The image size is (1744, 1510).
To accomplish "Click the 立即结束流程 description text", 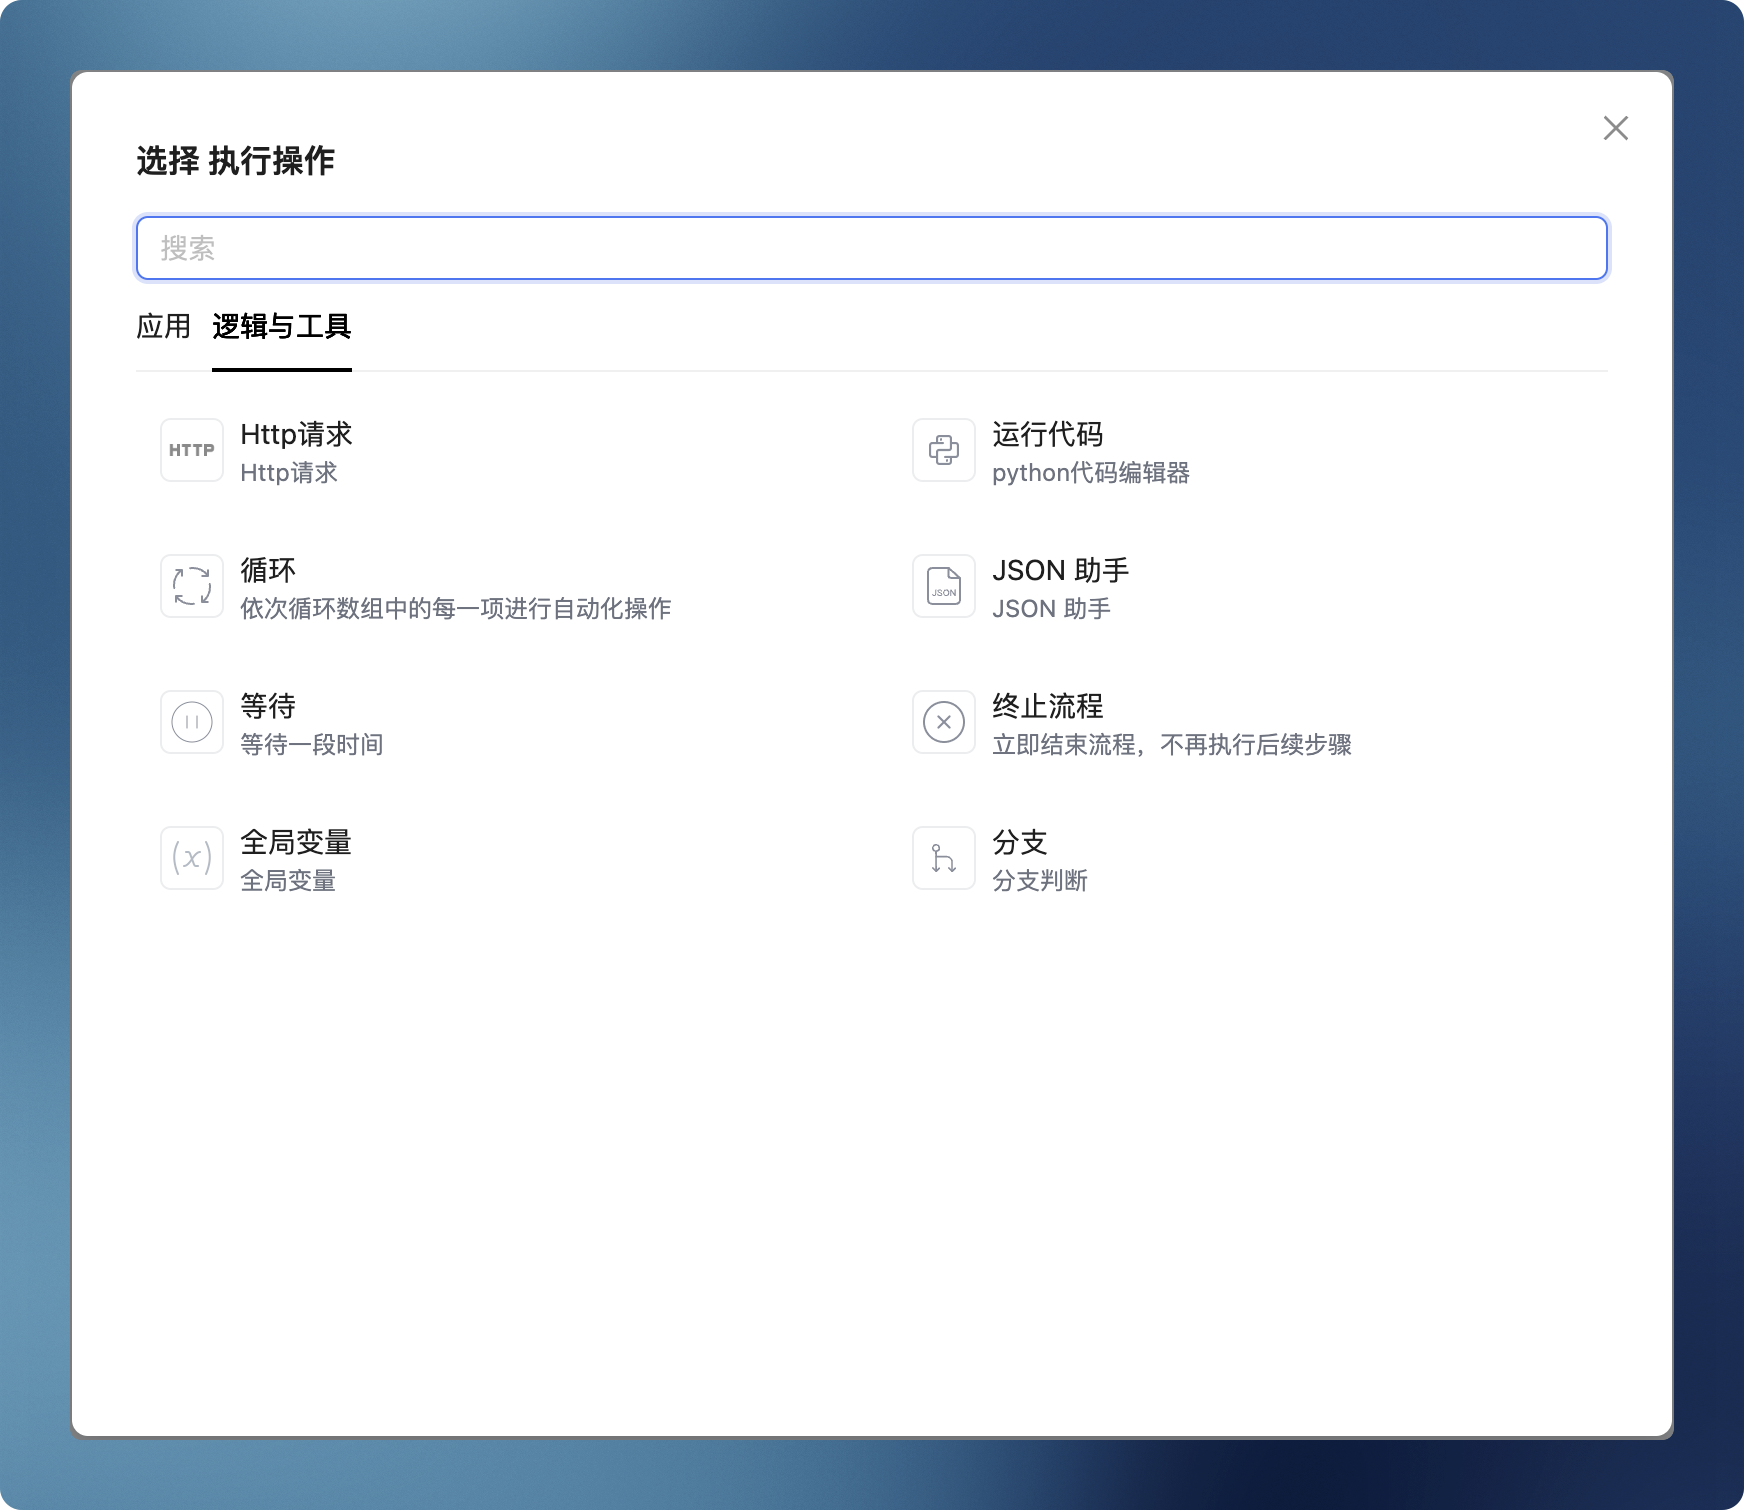I will coord(1171,745).
